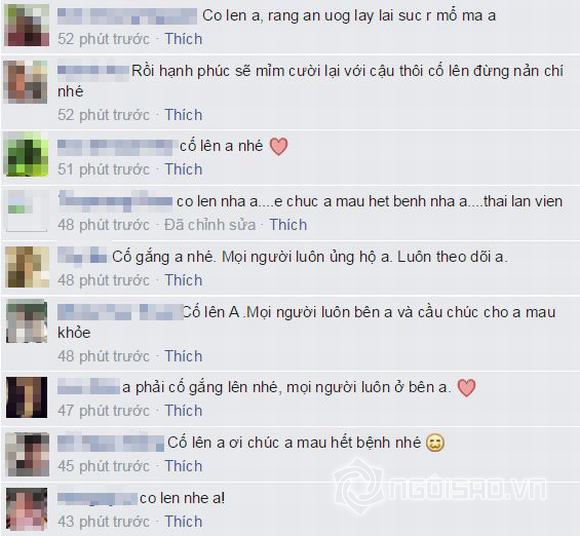The width and height of the screenshot is (580, 536).
Task: Open the '48 phút trước' timestamp under 'Cố gắng a nhé'
Action: pyautogui.click(x=104, y=280)
